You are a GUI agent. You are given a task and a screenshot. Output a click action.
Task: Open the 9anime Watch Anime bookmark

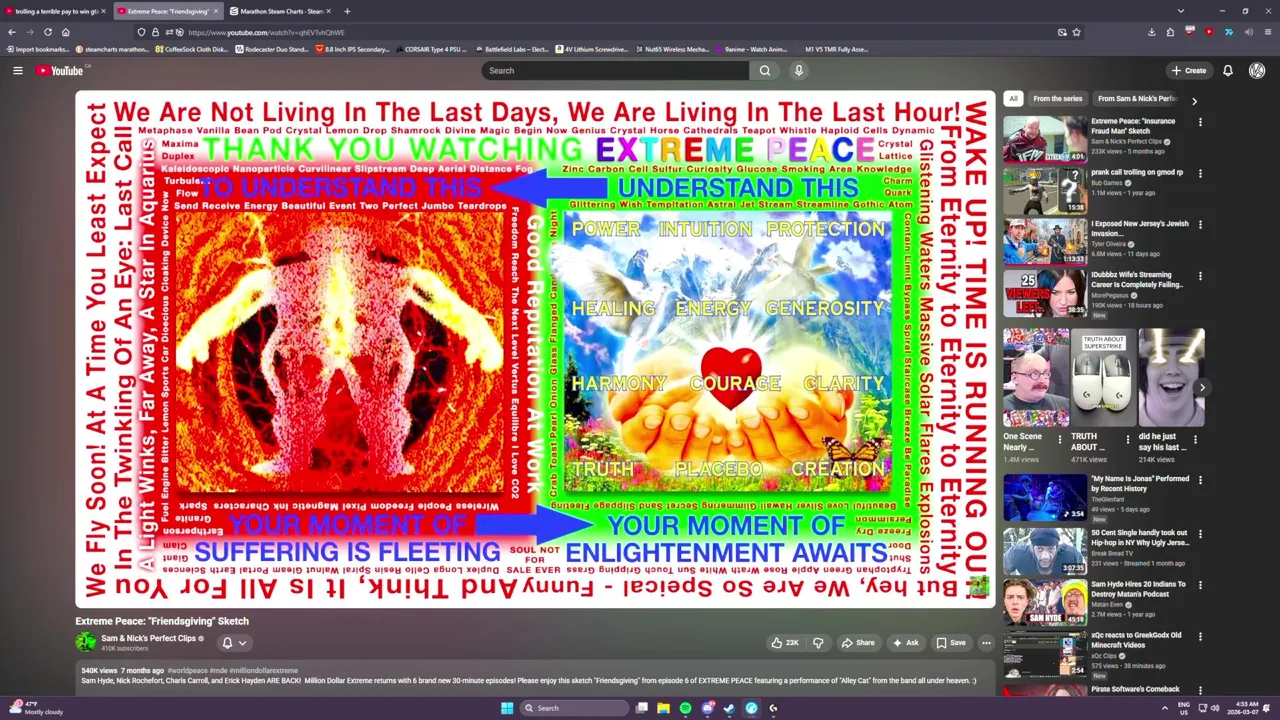[x=751, y=49]
